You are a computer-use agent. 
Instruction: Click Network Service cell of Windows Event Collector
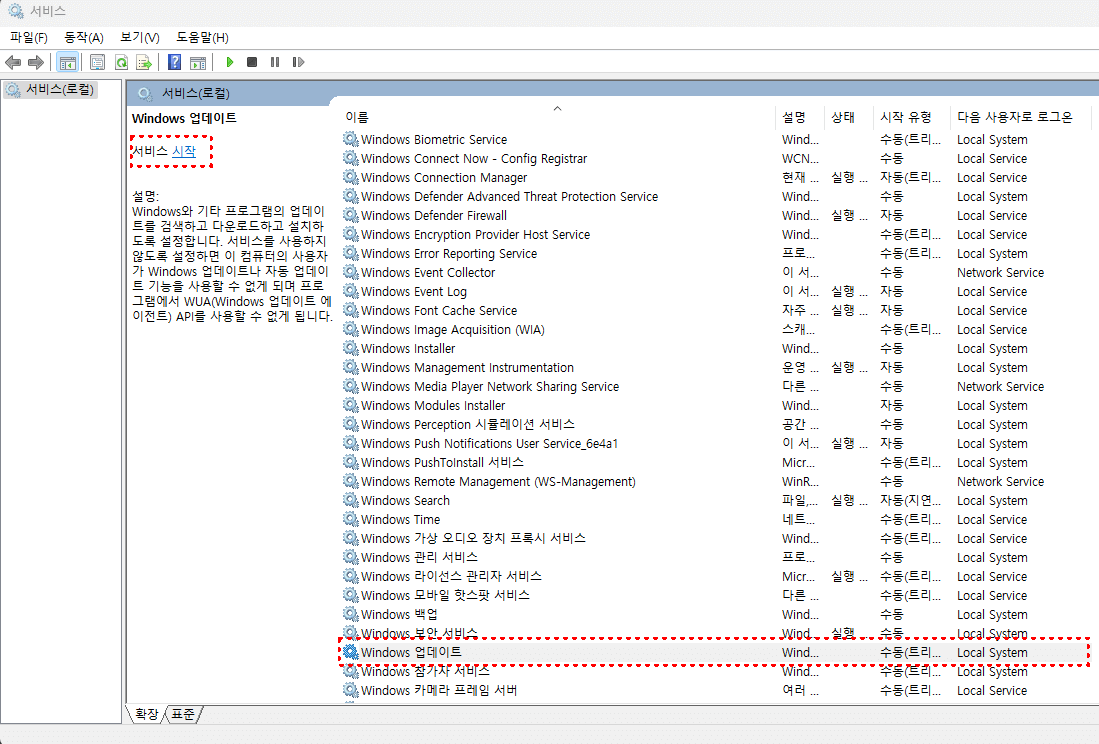point(1000,273)
